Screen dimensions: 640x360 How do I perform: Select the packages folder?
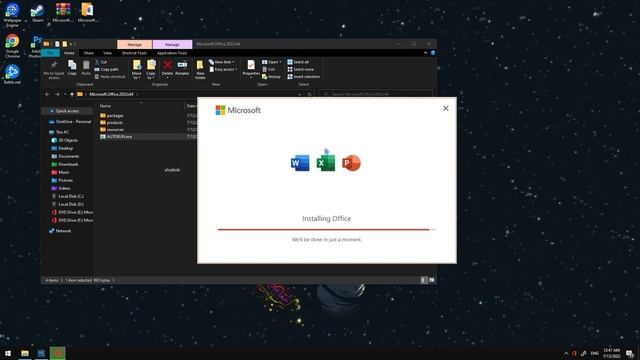click(x=111, y=116)
